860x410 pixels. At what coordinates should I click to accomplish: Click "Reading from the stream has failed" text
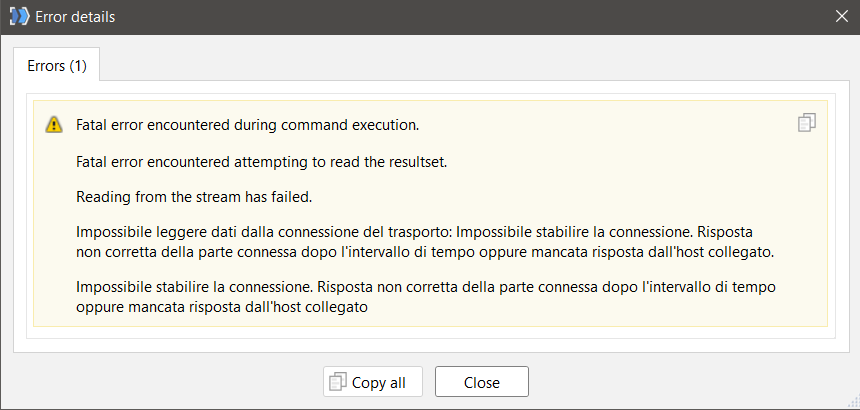[x=200, y=197]
